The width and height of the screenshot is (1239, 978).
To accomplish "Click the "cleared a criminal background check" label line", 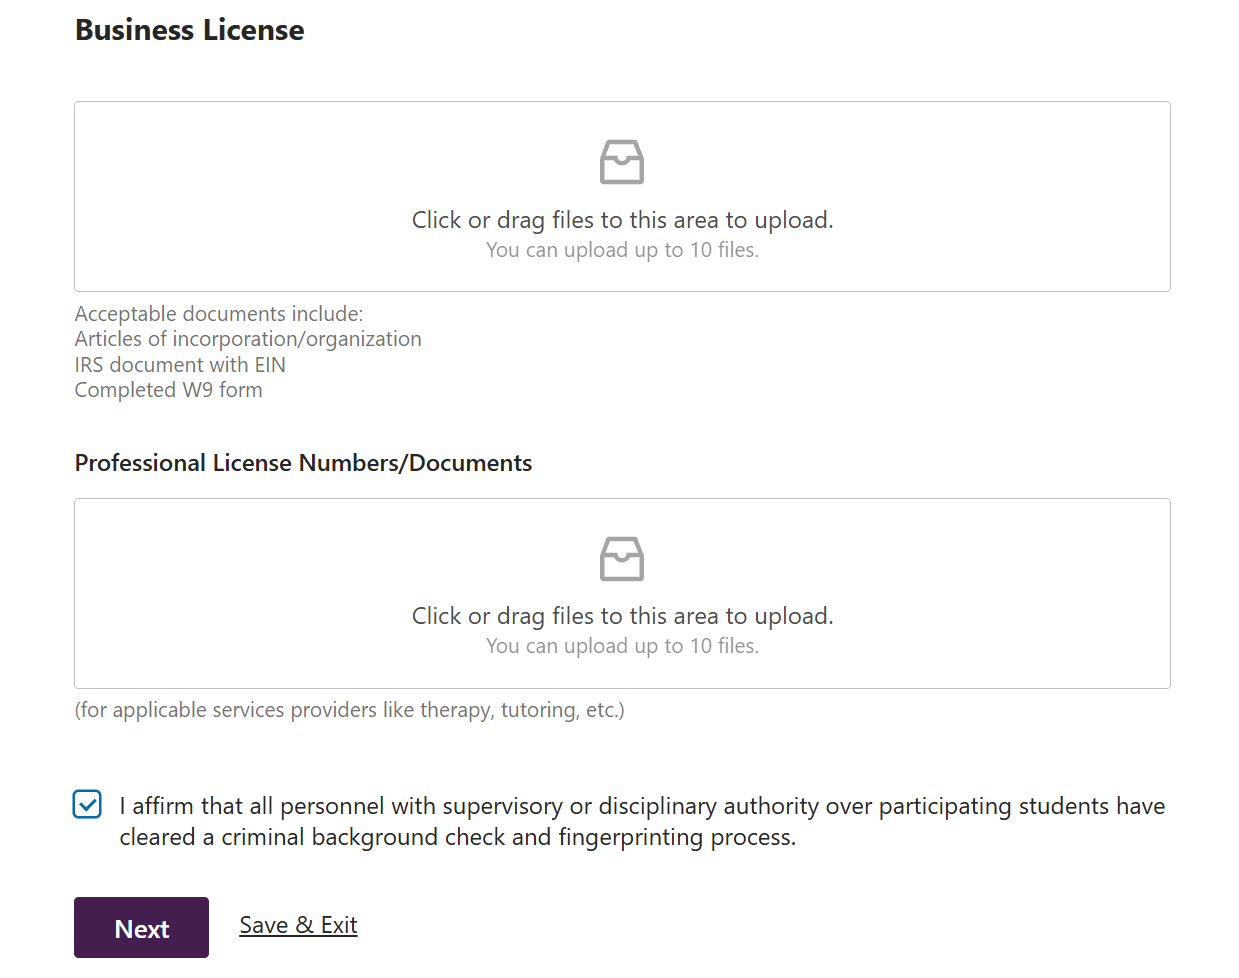I will 457,837.
